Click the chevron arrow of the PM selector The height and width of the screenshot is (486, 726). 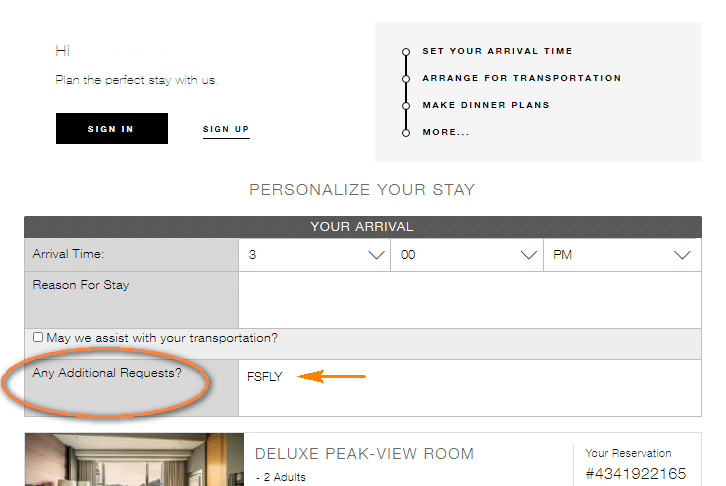682,255
